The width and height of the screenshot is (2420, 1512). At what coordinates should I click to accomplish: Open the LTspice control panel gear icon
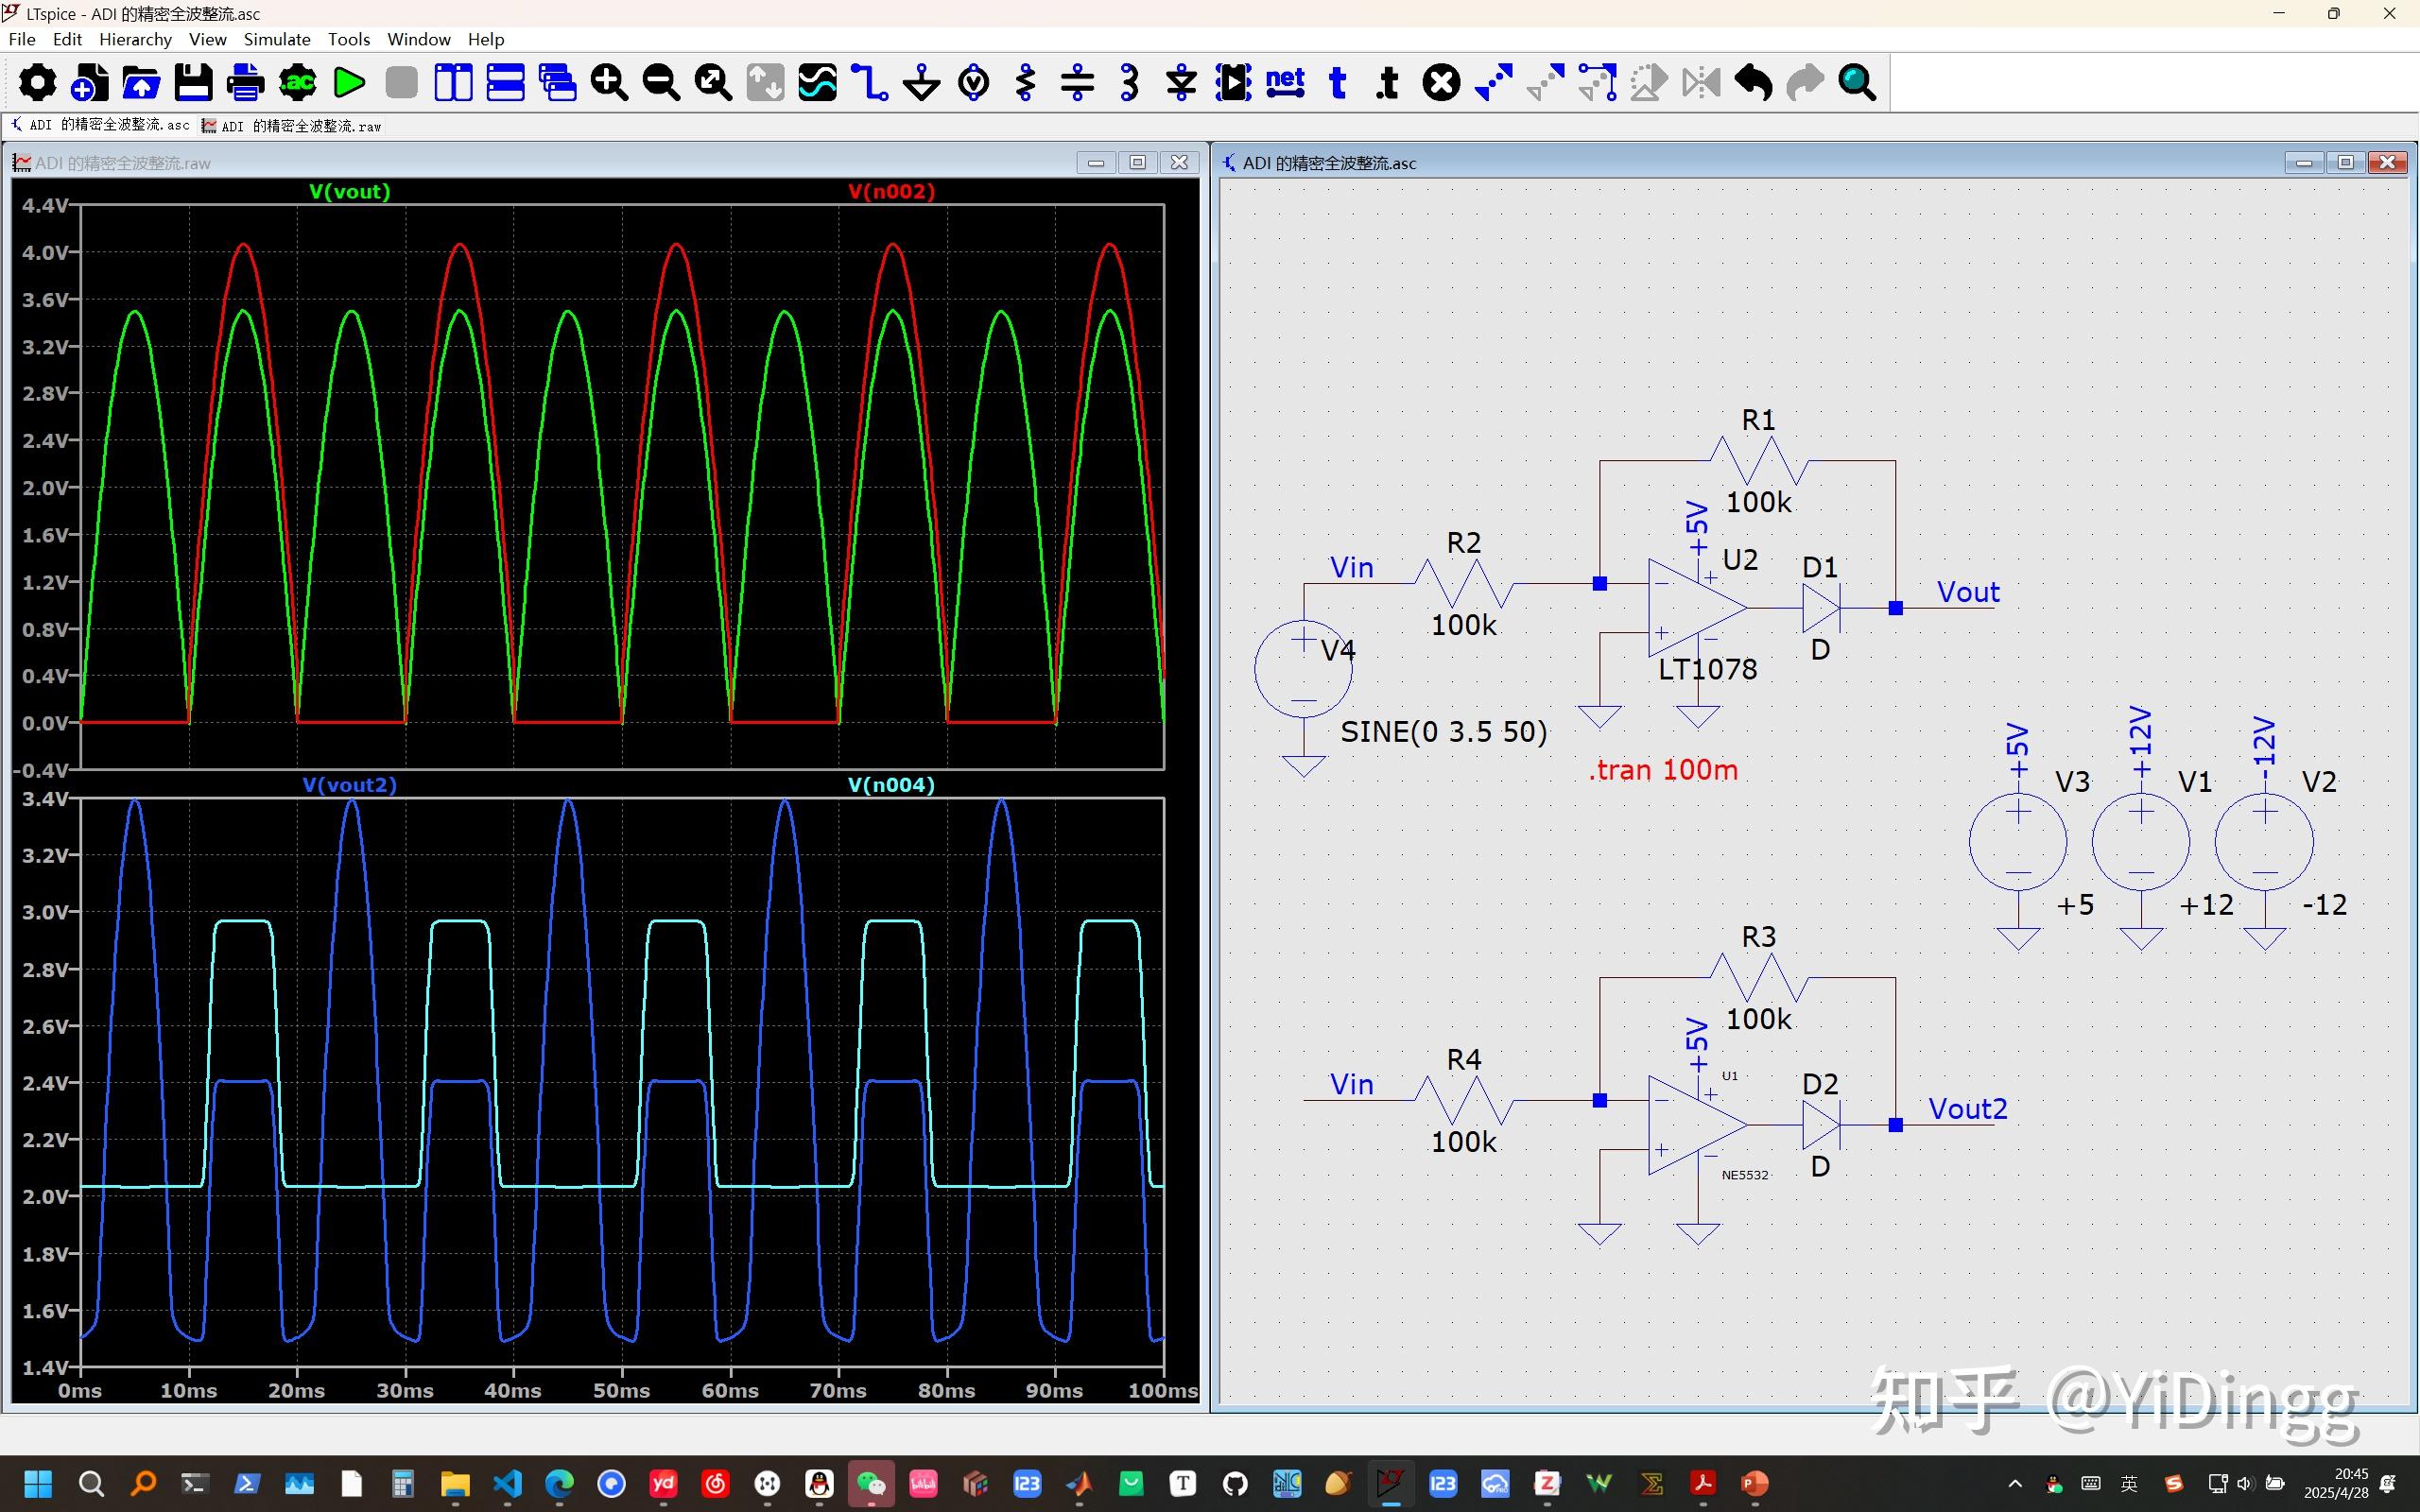pos(37,82)
